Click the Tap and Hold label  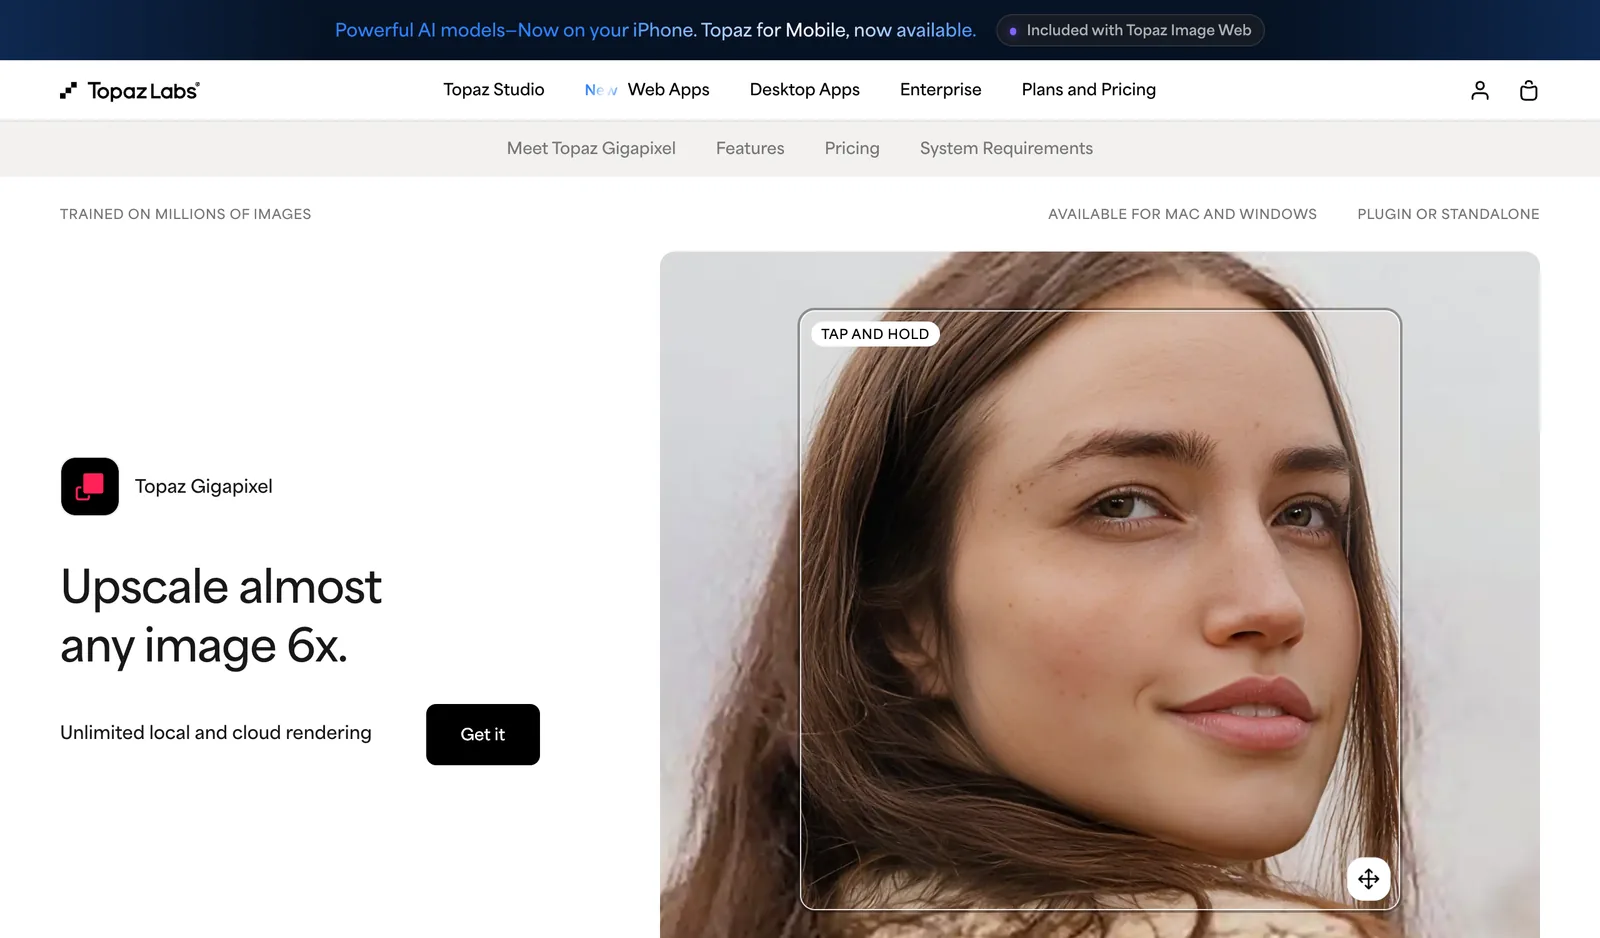875,334
